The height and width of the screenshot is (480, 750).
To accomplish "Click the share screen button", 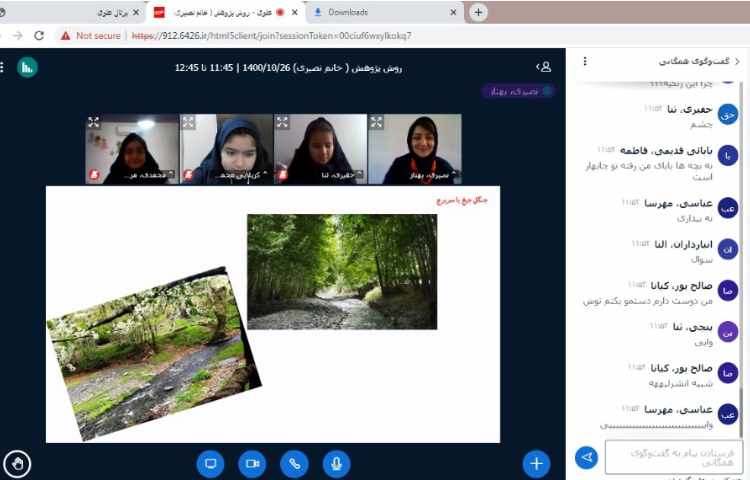I will pos(210,463).
